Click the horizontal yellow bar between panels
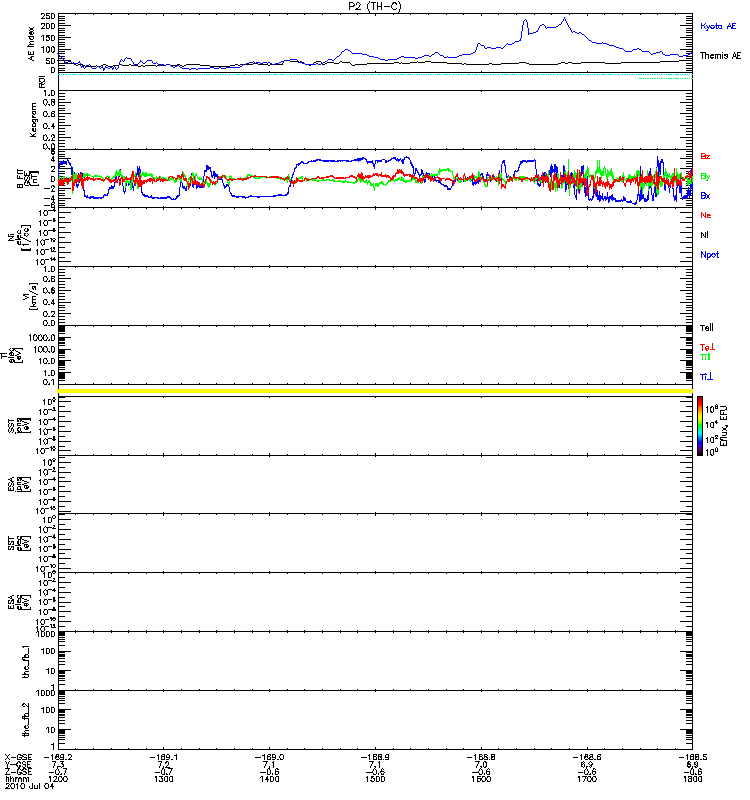This screenshot has height=800, width=750. click(375, 391)
